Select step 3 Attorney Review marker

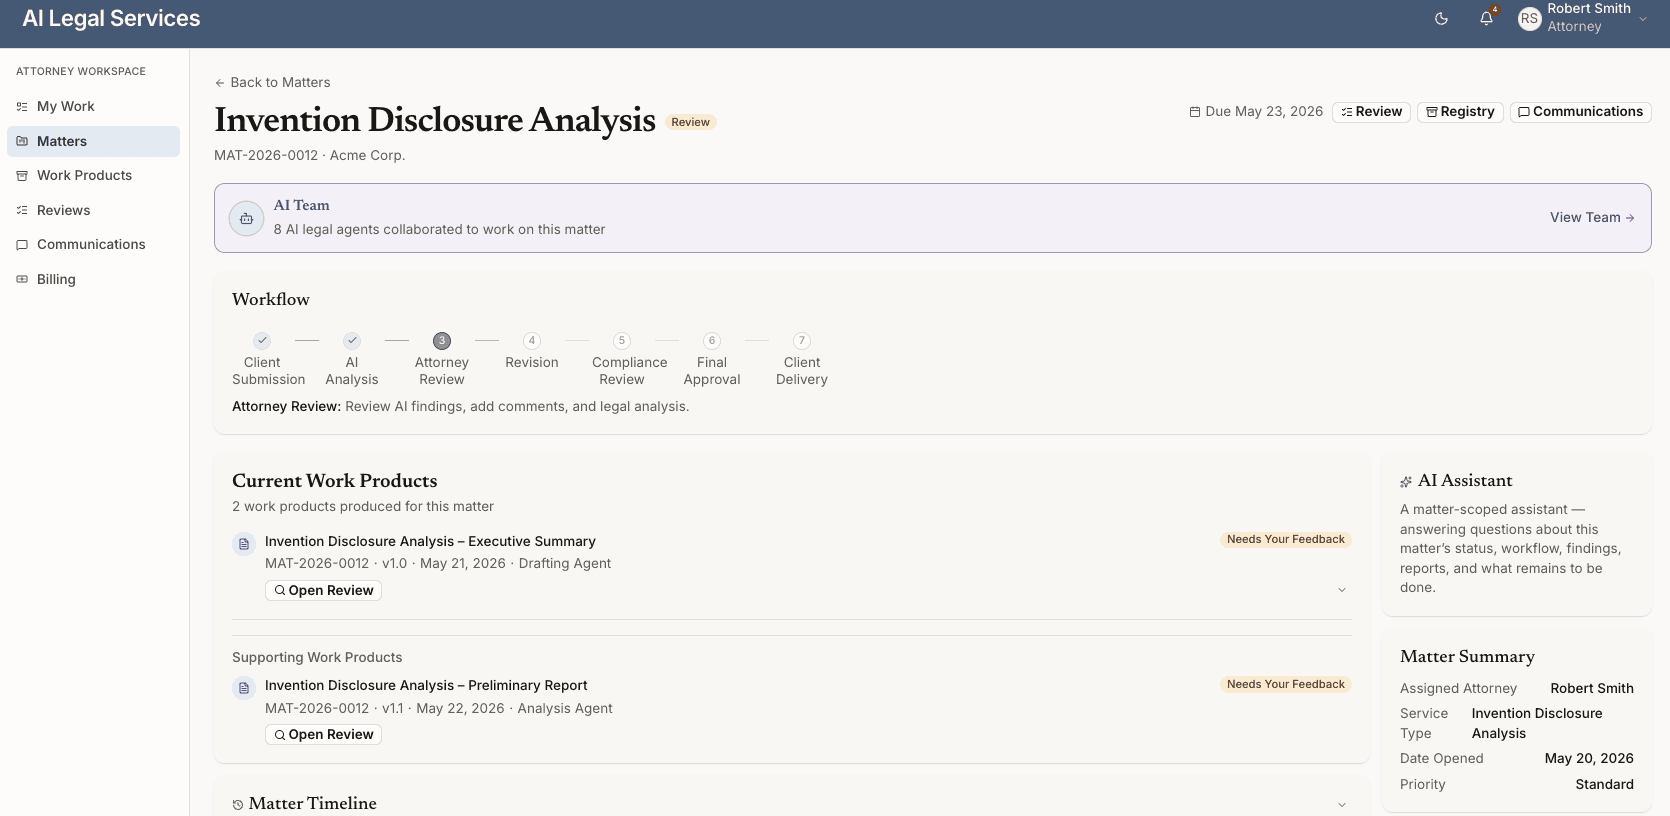pos(442,340)
